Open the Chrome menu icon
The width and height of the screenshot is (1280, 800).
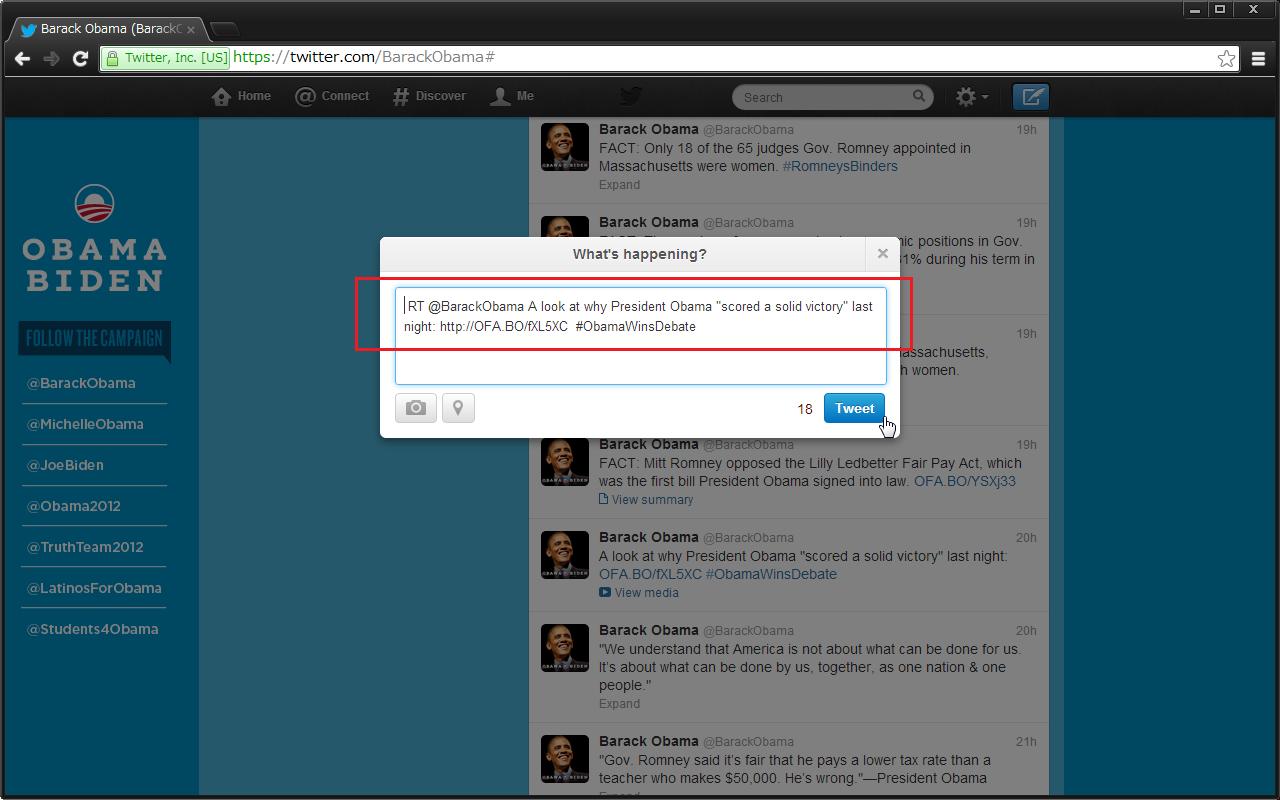1259,58
